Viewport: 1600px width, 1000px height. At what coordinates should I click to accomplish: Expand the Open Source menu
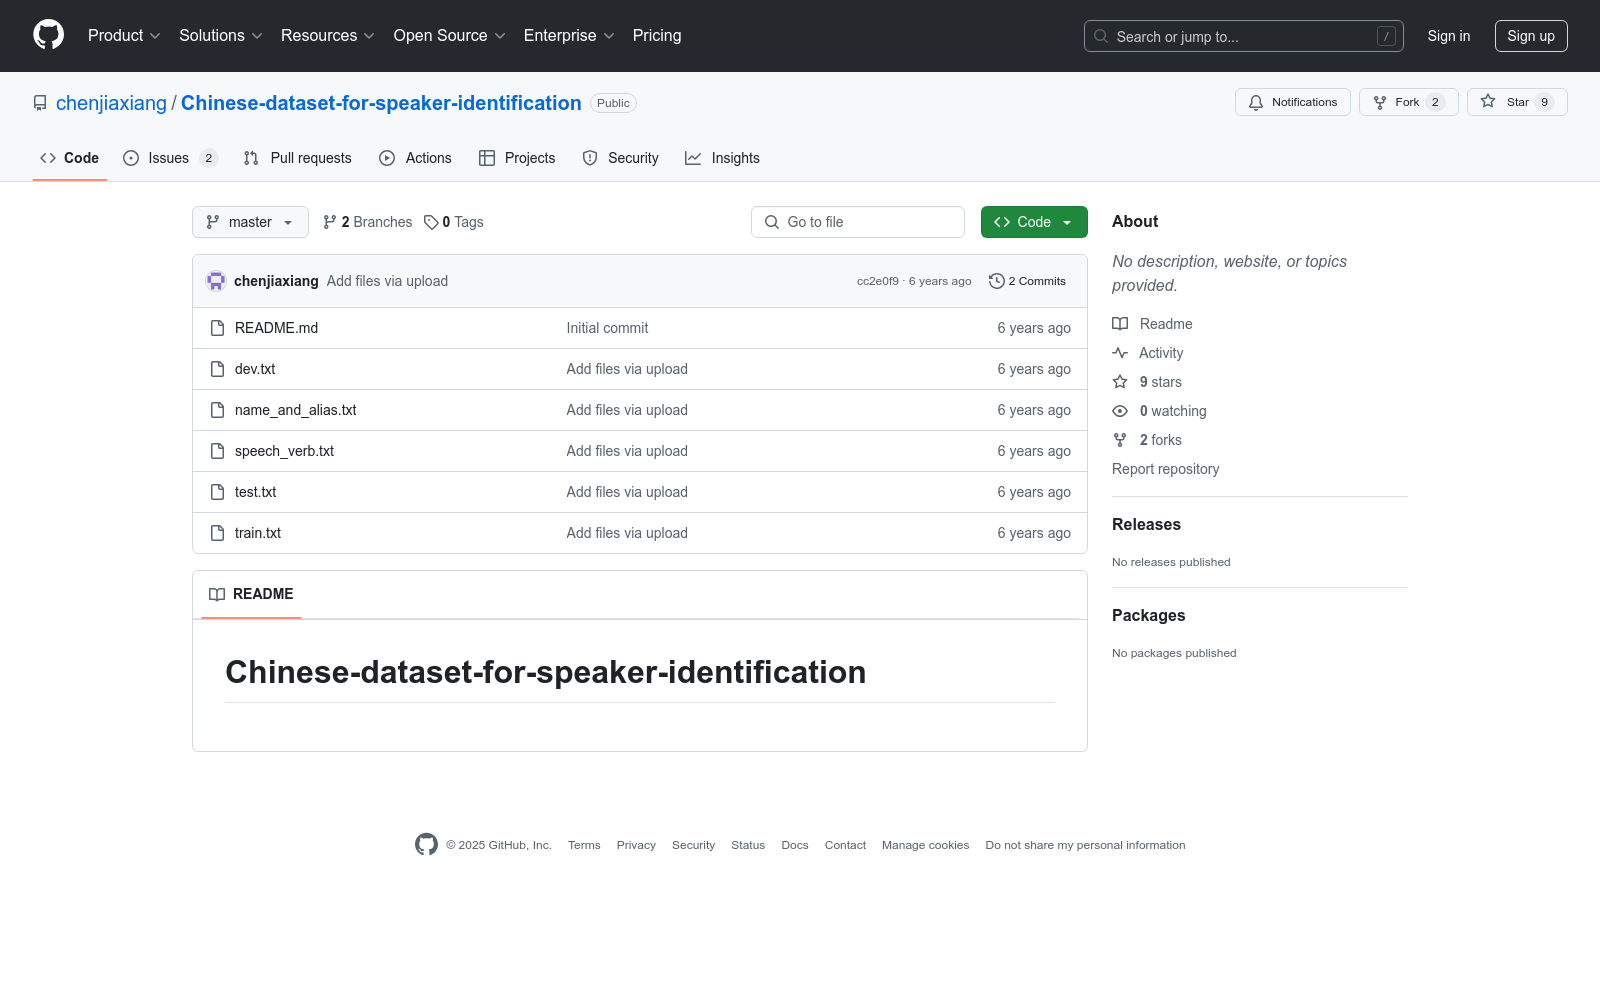[450, 35]
